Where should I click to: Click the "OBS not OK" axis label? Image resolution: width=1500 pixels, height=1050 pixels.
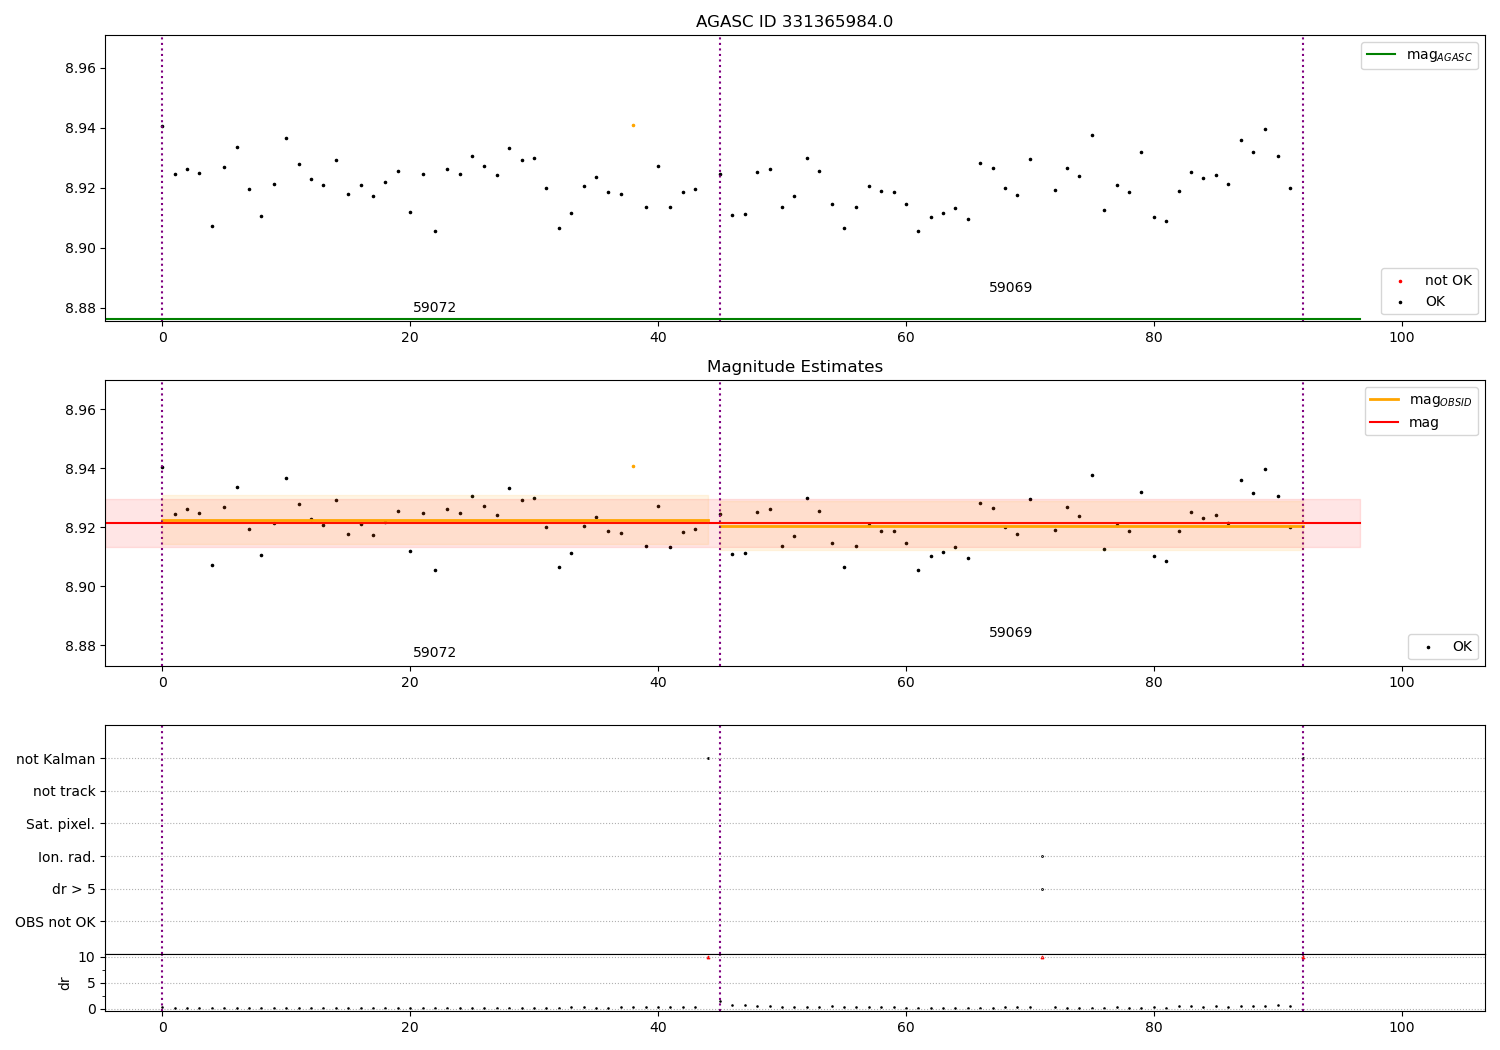click(56, 922)
